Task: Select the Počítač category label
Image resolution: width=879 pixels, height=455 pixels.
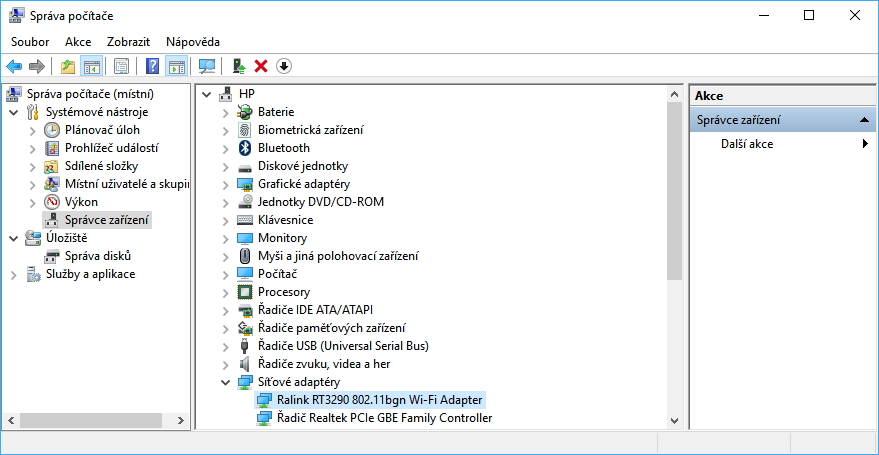Action: click(277, 274)
